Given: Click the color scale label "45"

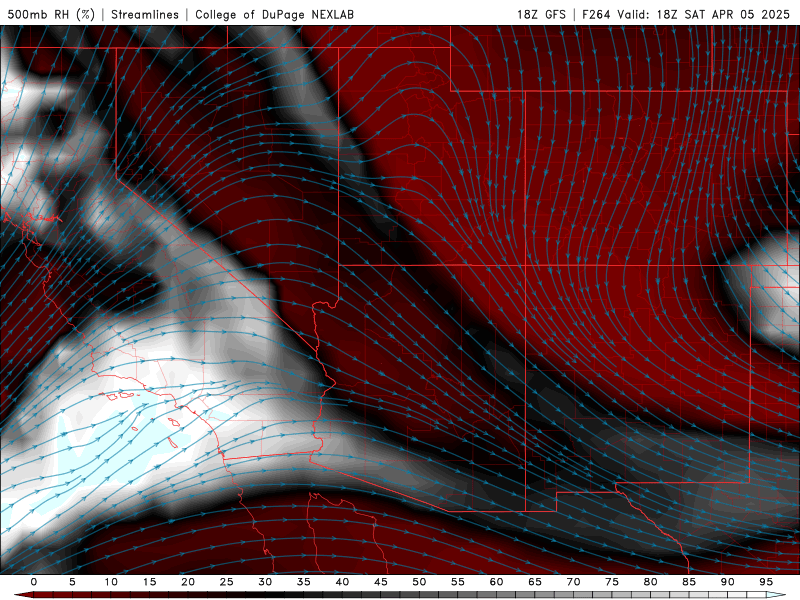Looking at the screenshot, I should [381, 582].
